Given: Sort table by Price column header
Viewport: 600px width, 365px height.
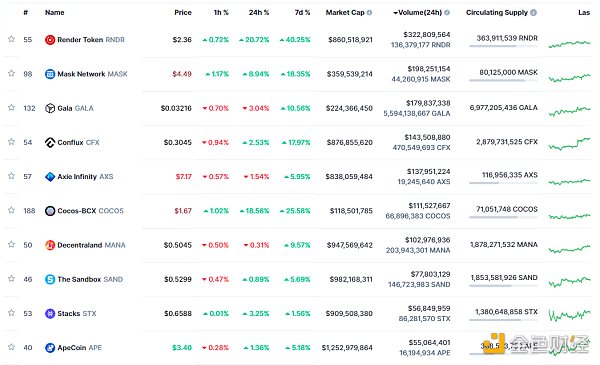Looking at the screenshot, I should pyautogui.click(x=183, y=13).
